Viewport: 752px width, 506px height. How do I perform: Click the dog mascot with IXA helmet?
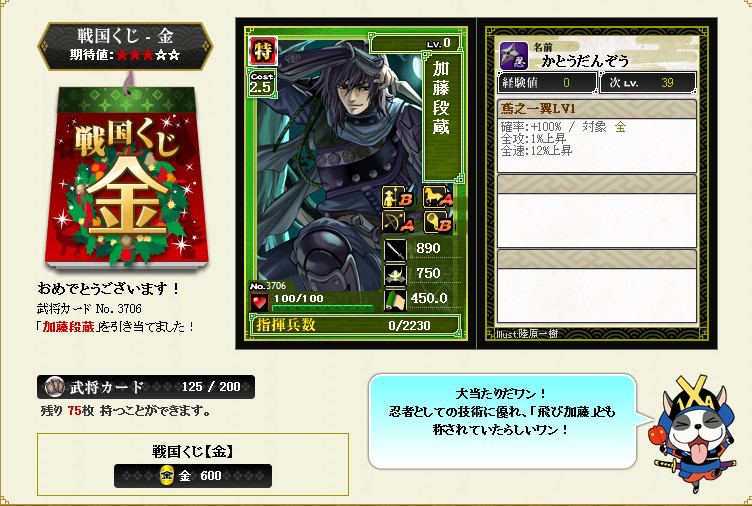point(694,432)
